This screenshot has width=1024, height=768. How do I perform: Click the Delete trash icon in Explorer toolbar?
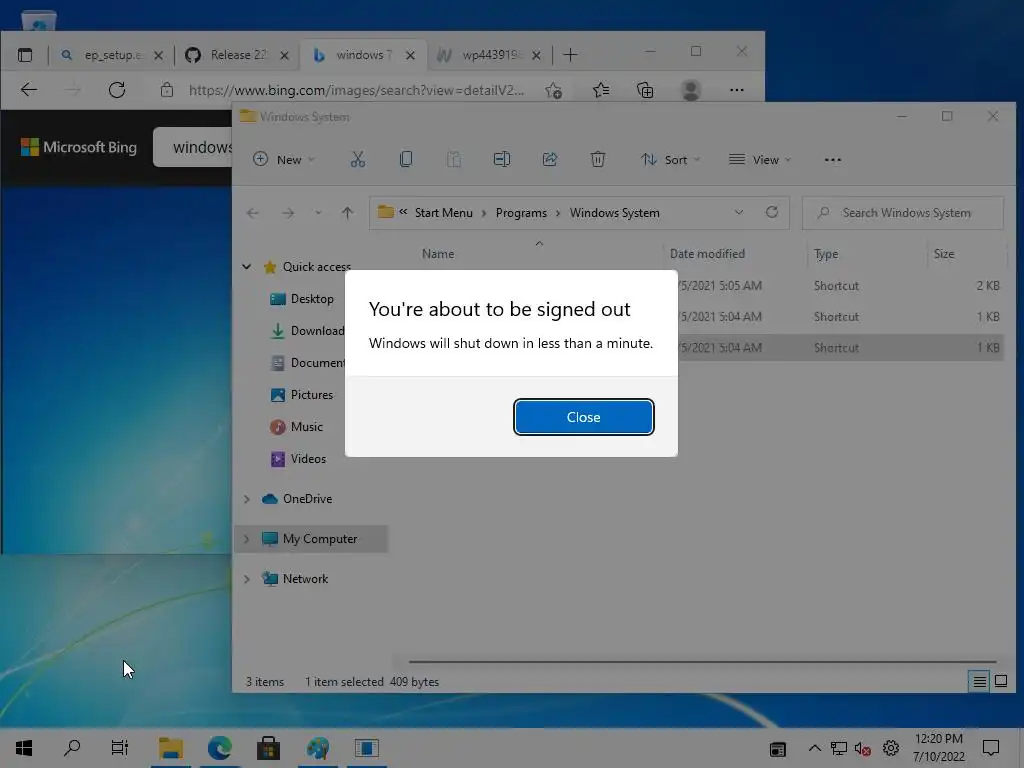(598, 159)
